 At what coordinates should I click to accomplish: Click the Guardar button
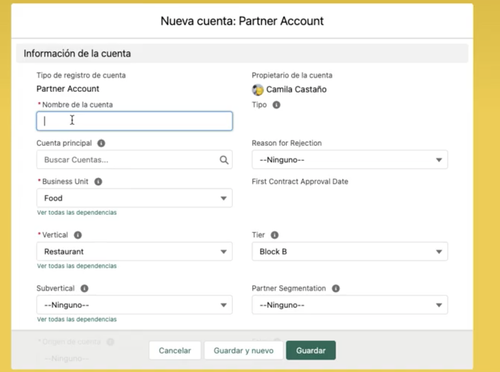tap(311, 350)
